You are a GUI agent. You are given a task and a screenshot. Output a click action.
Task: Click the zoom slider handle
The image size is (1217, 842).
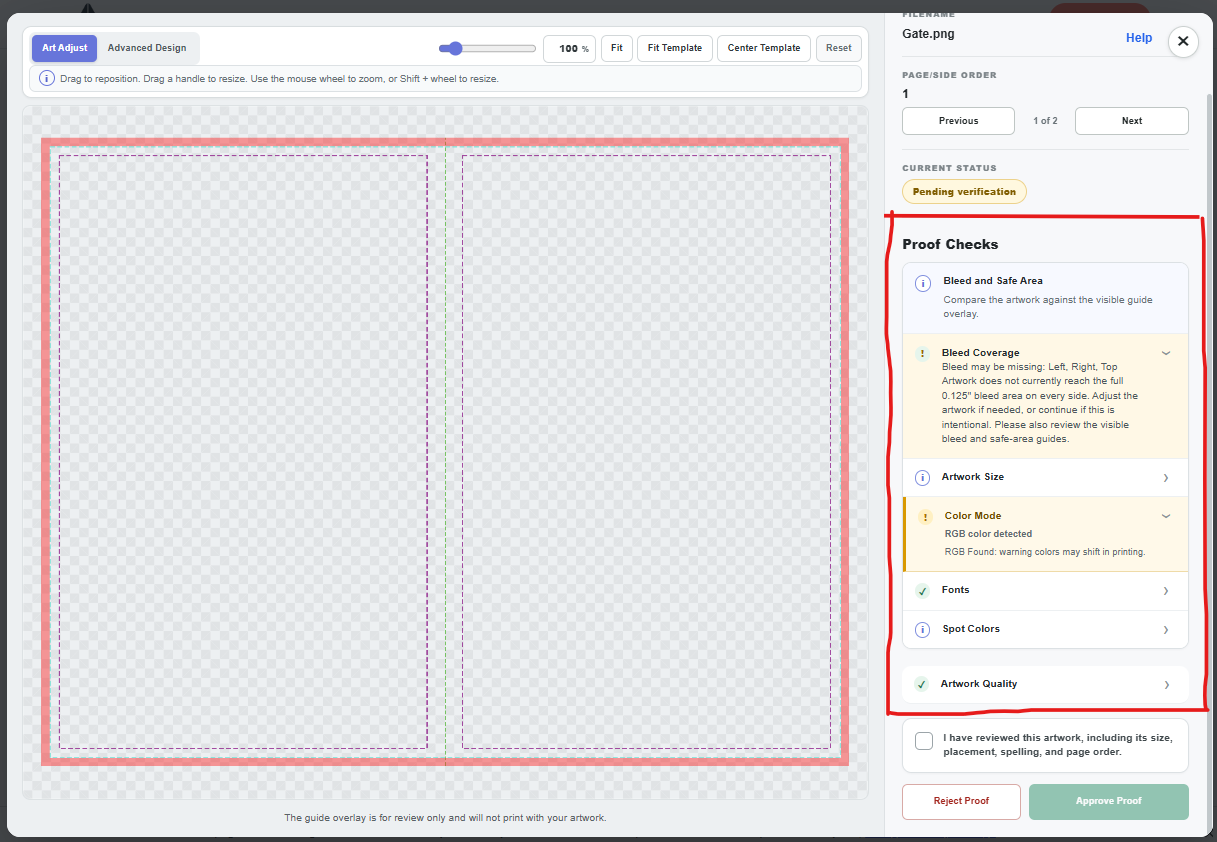[455, 48]
